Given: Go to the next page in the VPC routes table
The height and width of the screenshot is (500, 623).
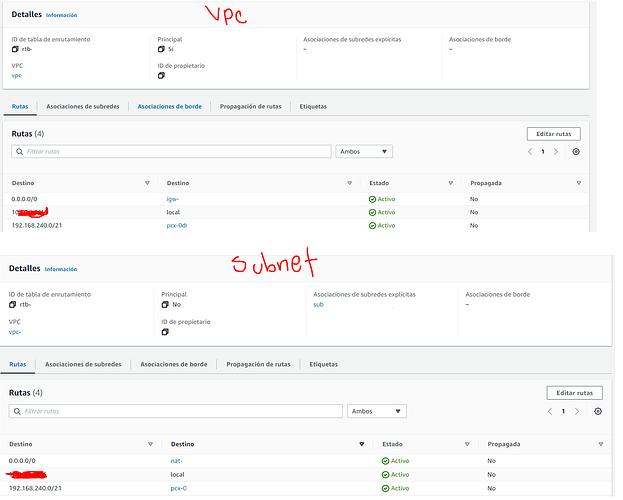Looking at the screenshot, I should 556,152.
